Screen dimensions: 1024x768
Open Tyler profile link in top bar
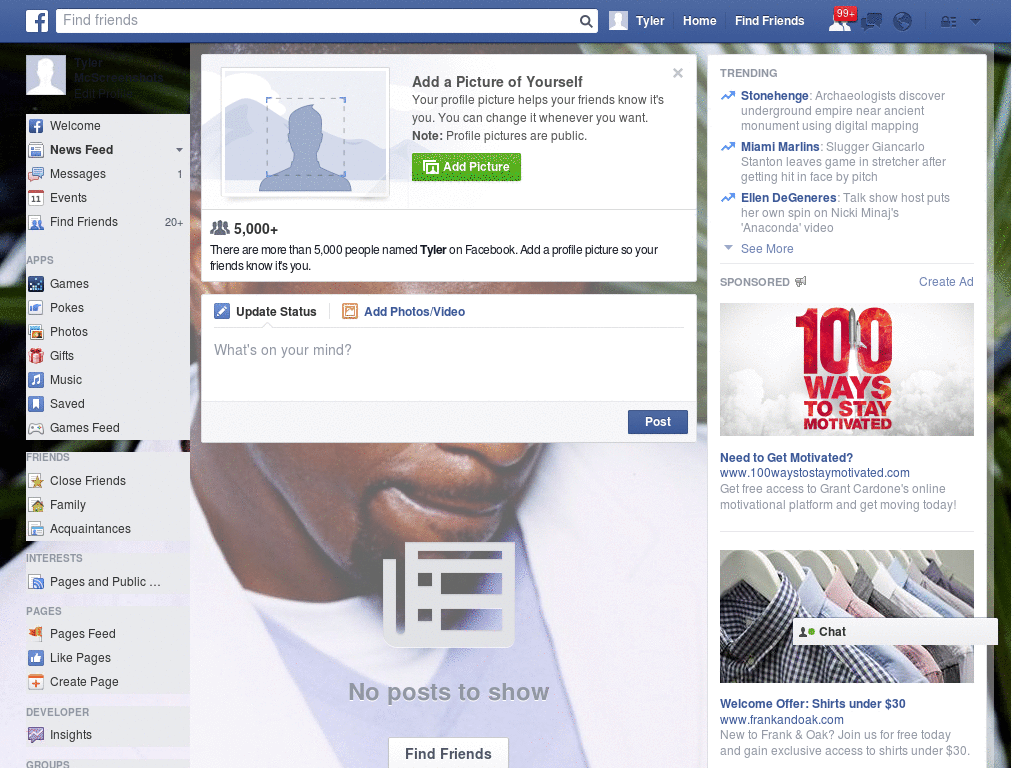pyautogui.click(x=650, y=21)
